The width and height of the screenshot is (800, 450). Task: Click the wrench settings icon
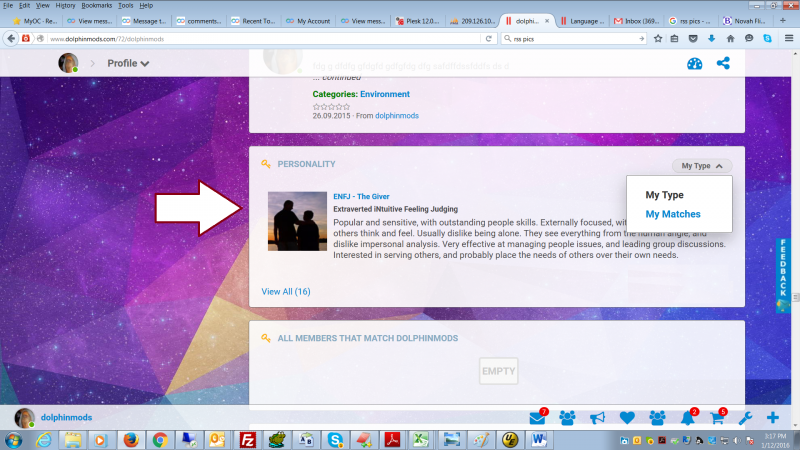tap(744, 418)
